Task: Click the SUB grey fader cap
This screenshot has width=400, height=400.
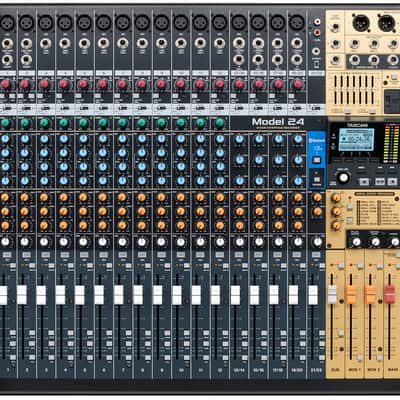Action: click(332, 295)
